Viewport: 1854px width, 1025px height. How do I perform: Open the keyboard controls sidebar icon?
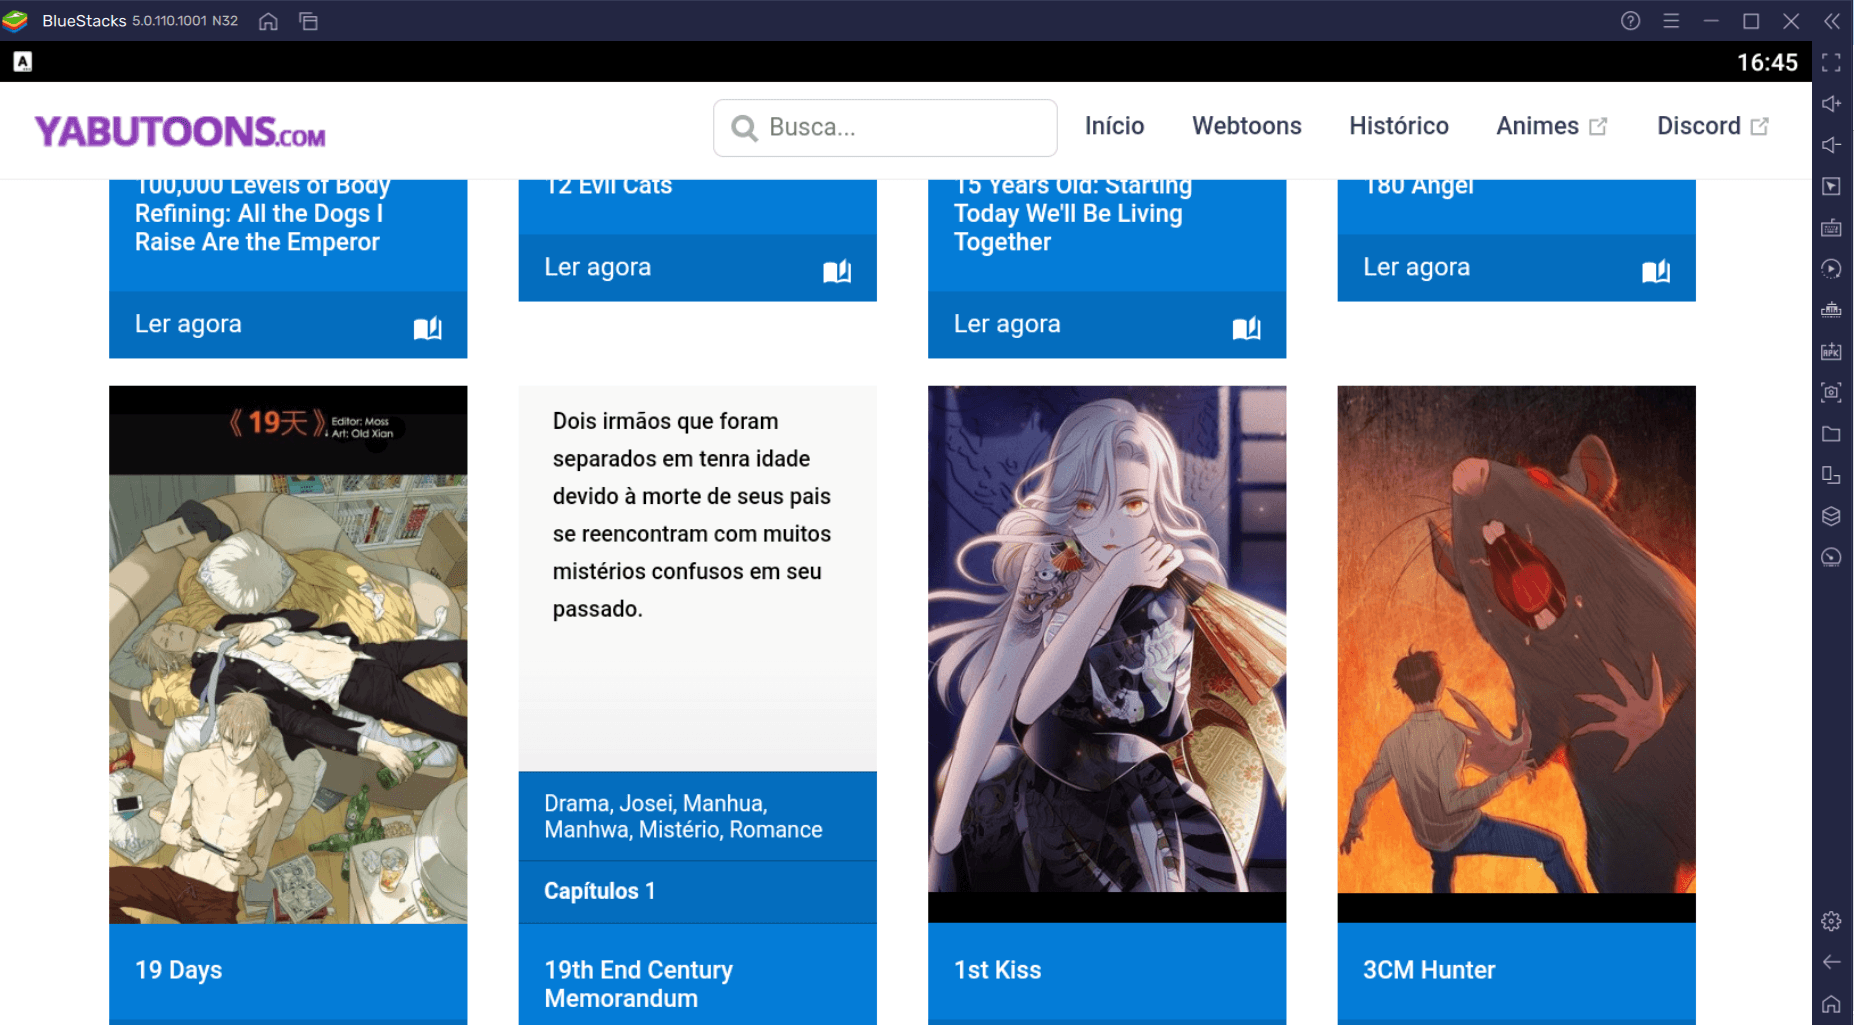point(1831,228)
